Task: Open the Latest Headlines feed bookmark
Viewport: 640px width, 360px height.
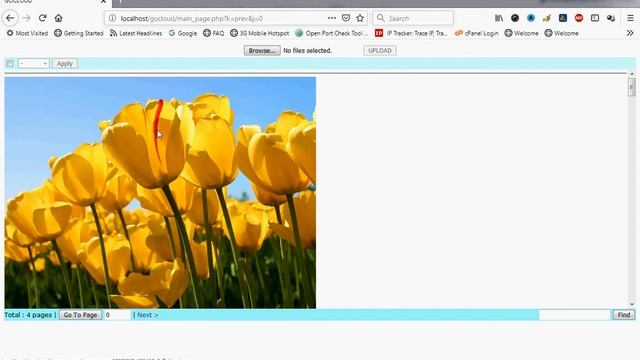Action: tap(136, 33)
